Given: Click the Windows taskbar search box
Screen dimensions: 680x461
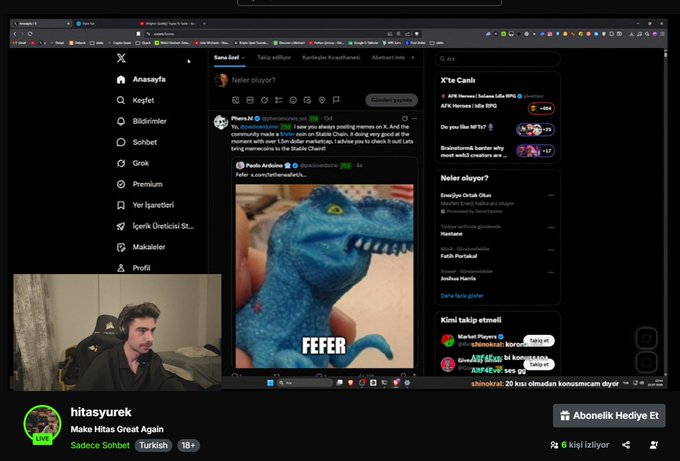Looking at the screenshot, I should (x=306, y=383).
